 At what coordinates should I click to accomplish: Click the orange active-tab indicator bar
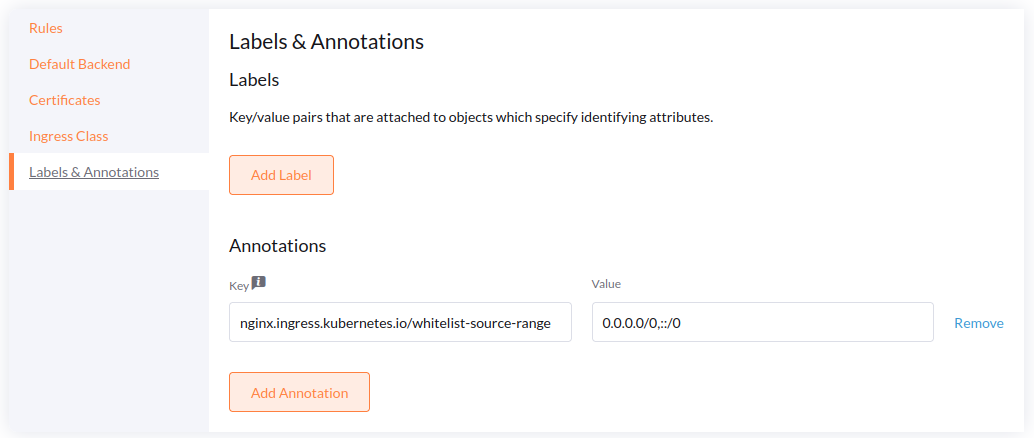coord(11,172)
